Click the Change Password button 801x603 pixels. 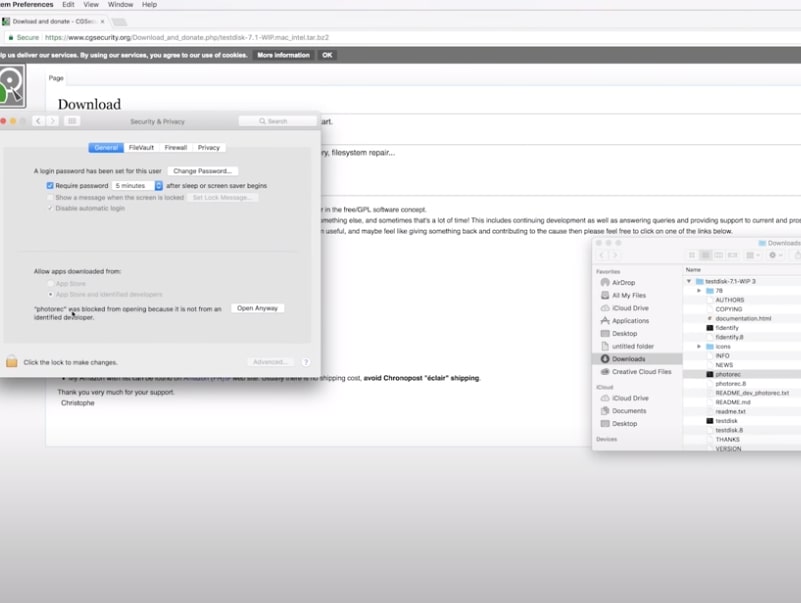[203, 171]
